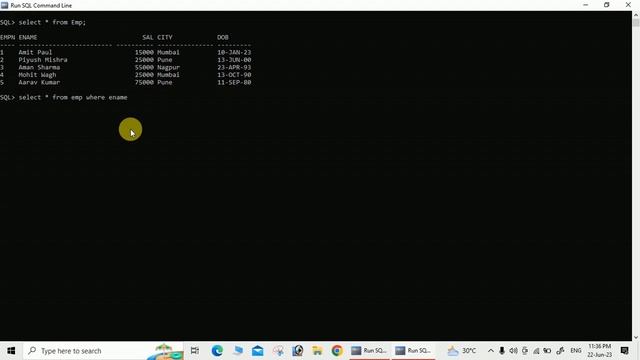Click the ENAME column header
640x360 pixels.
(28, 37)
